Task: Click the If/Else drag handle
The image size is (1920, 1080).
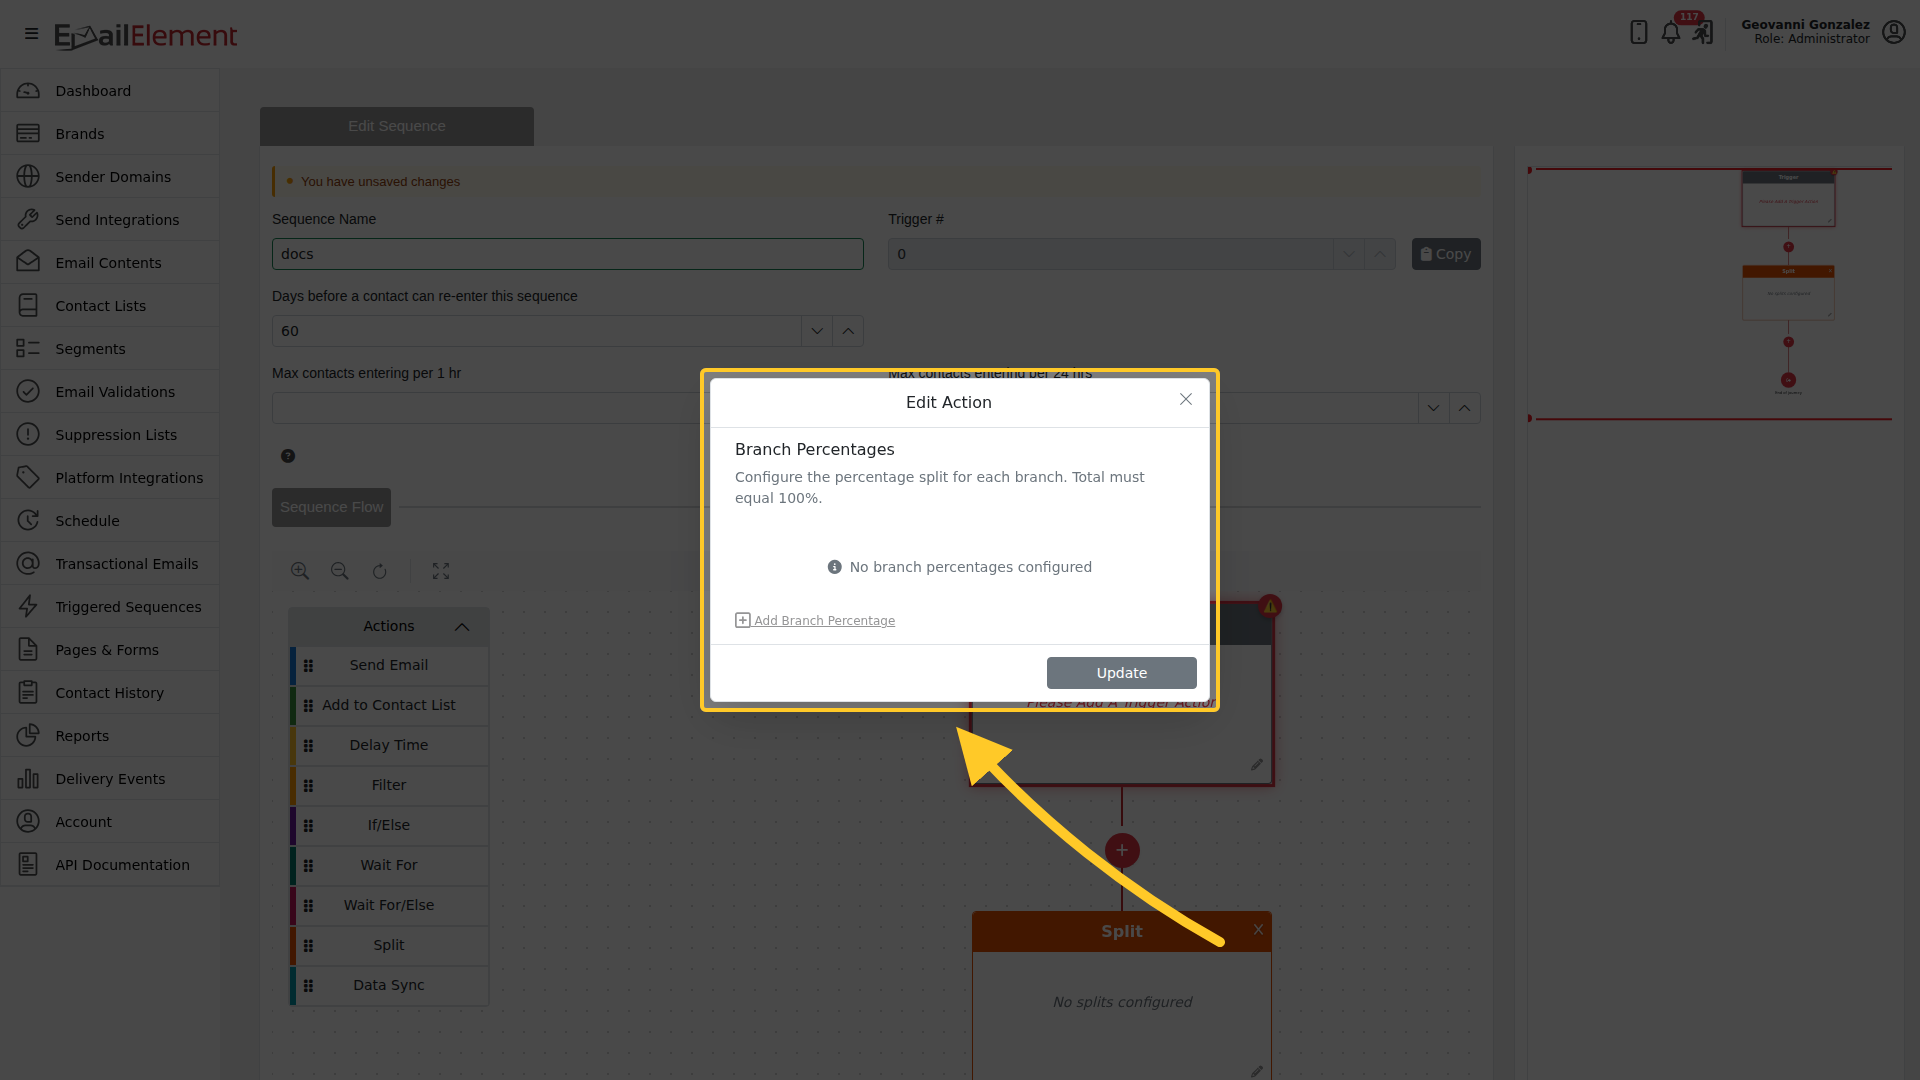Action: [x=308, y=826]
